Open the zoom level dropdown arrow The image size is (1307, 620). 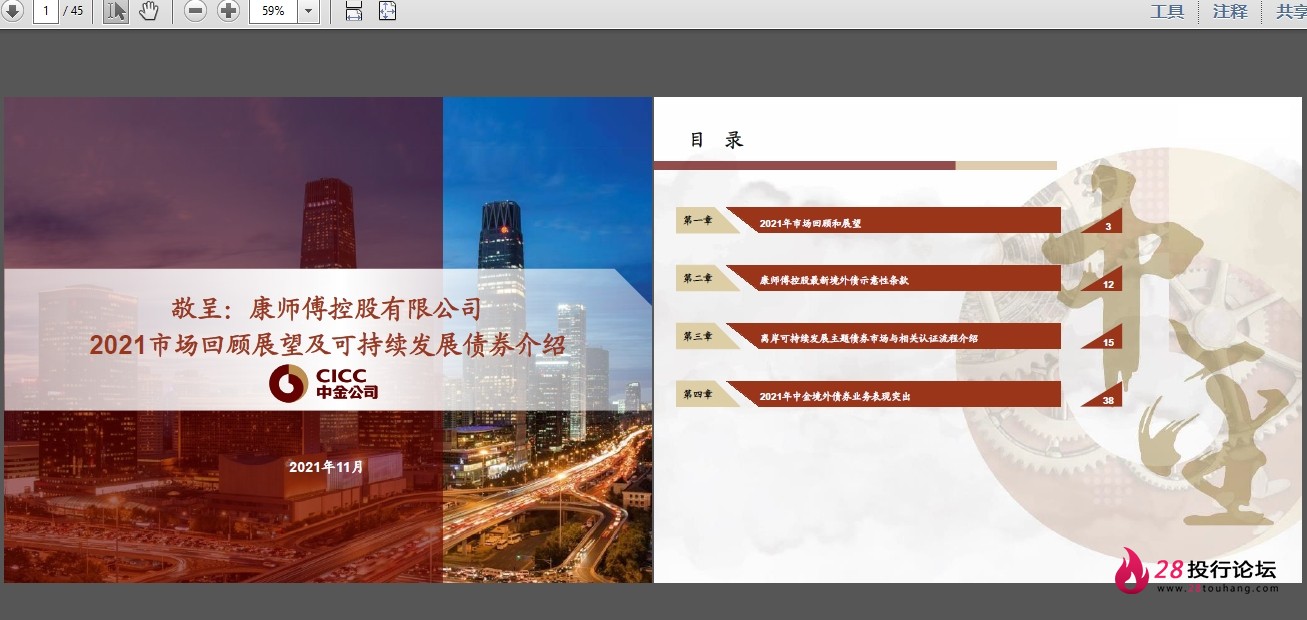coord(308,11)
